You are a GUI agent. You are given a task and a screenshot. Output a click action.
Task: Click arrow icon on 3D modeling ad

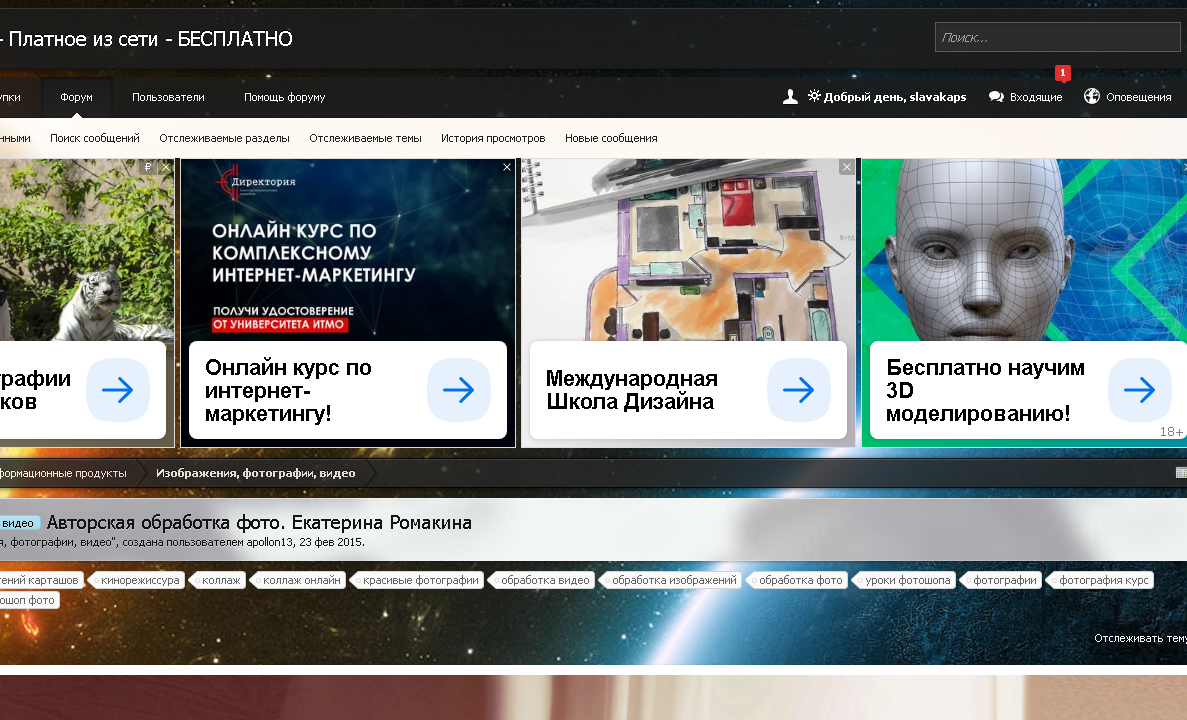[1139, 390]
